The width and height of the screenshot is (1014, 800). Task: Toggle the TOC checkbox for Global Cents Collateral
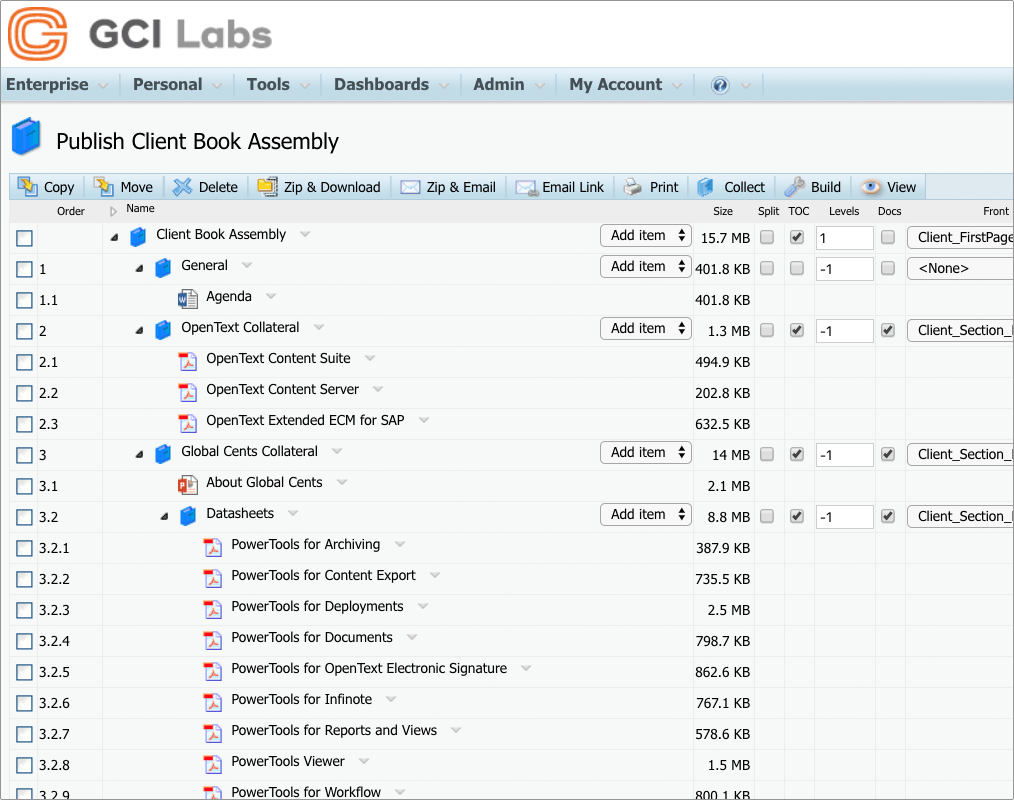[797, 455]
